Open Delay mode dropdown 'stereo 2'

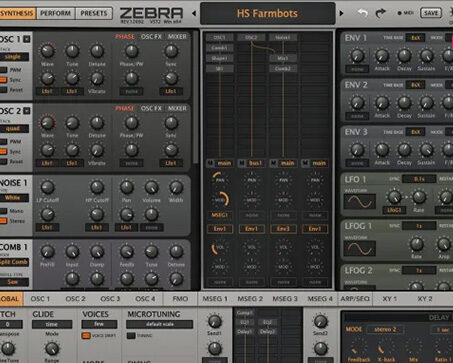coord(385,330)
